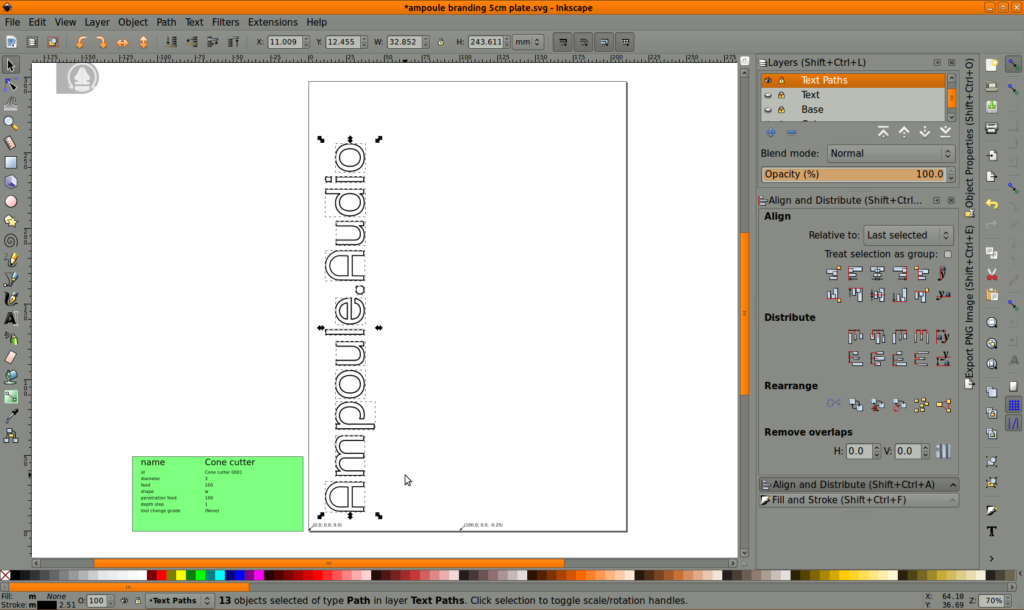Rotate selection 90° counter-clockwise
The width and height of the screenshot is (1024, 610).
81,42
